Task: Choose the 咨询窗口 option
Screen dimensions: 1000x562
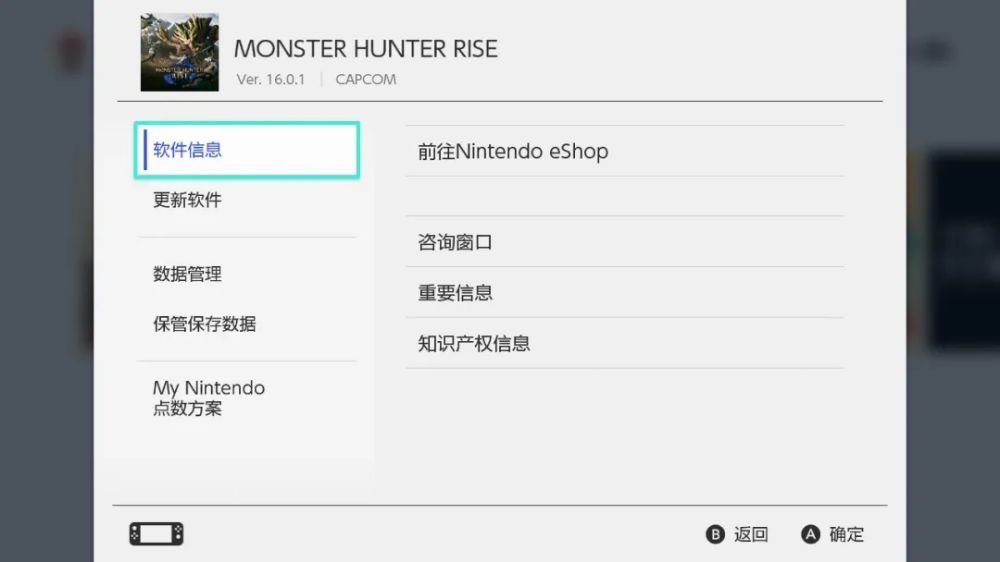Action: coord(456,242)
